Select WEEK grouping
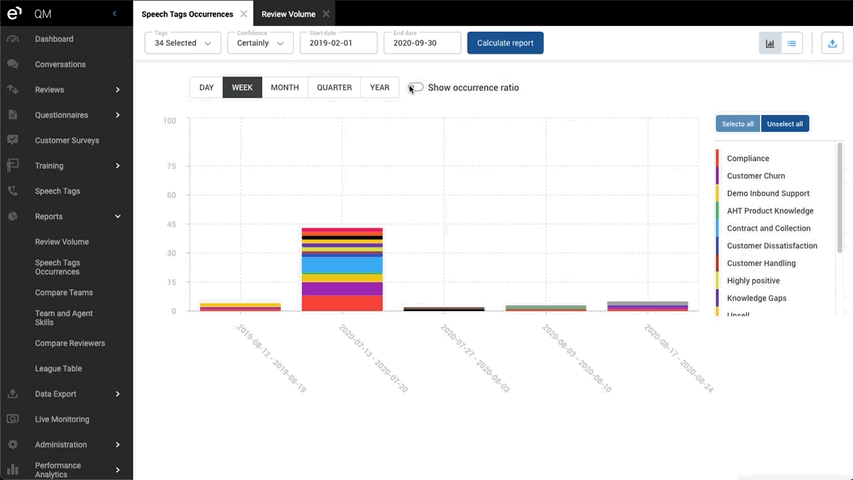853x480 pixels. (x=242, y=88)
